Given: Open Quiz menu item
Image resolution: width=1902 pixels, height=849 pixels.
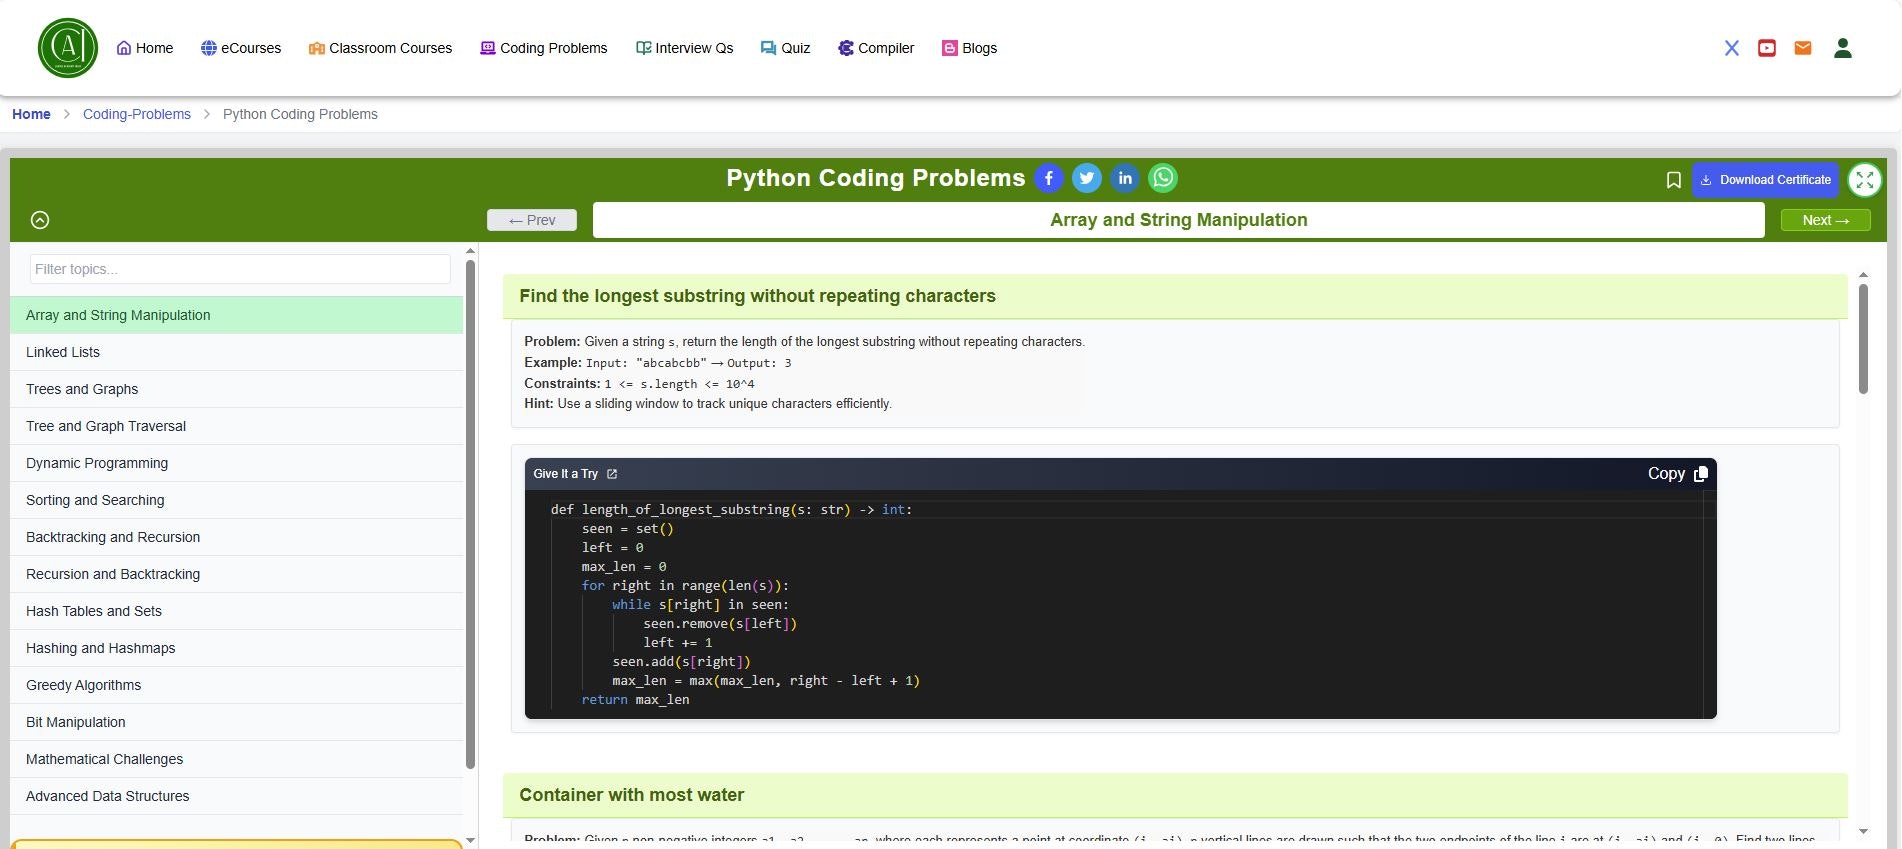Looking at the screenshot, I should click(x=785, y=48).
